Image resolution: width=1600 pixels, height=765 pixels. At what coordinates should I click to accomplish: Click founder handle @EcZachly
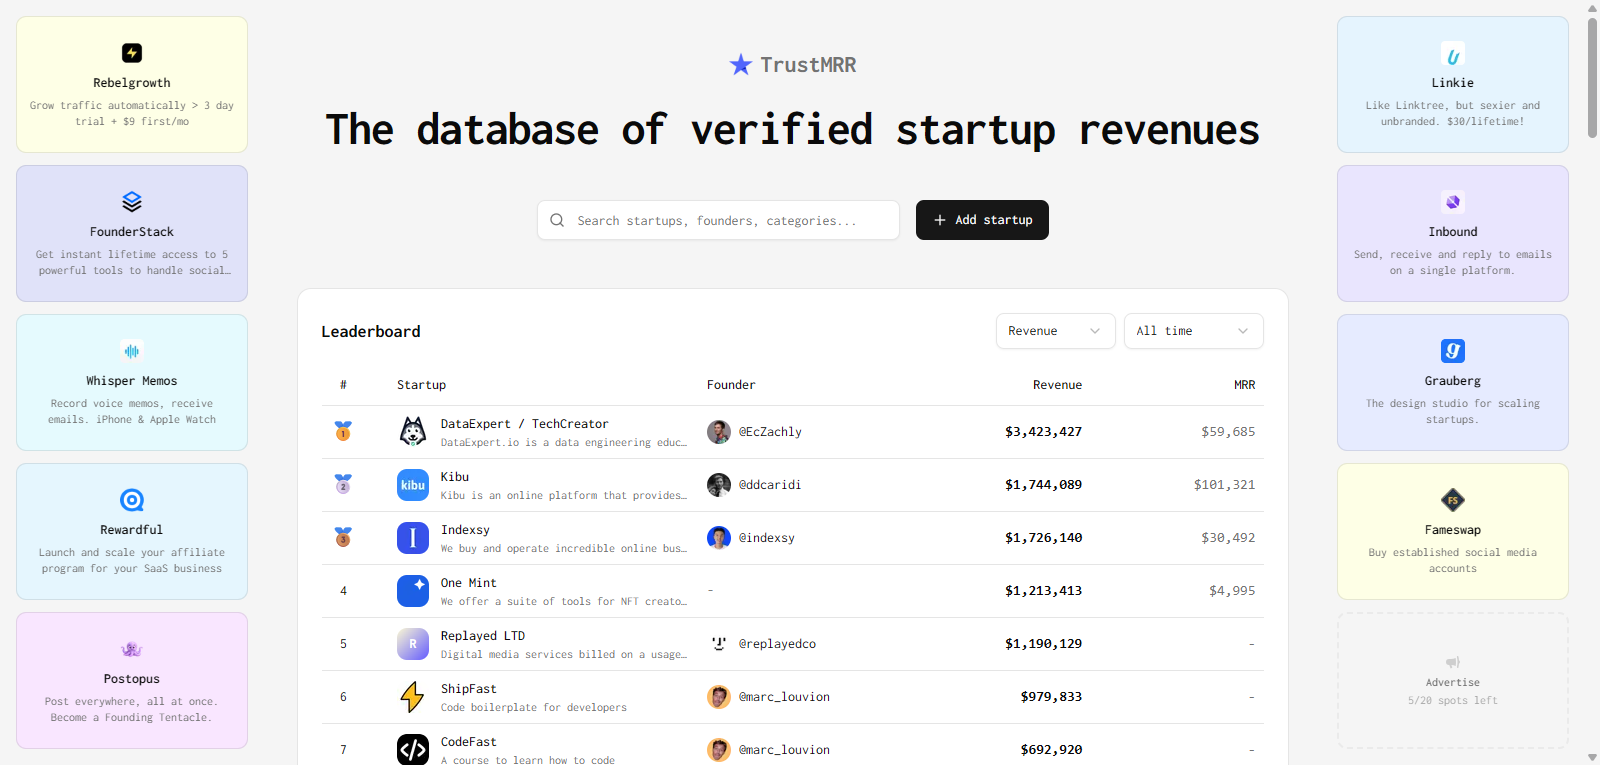[770, 432]
